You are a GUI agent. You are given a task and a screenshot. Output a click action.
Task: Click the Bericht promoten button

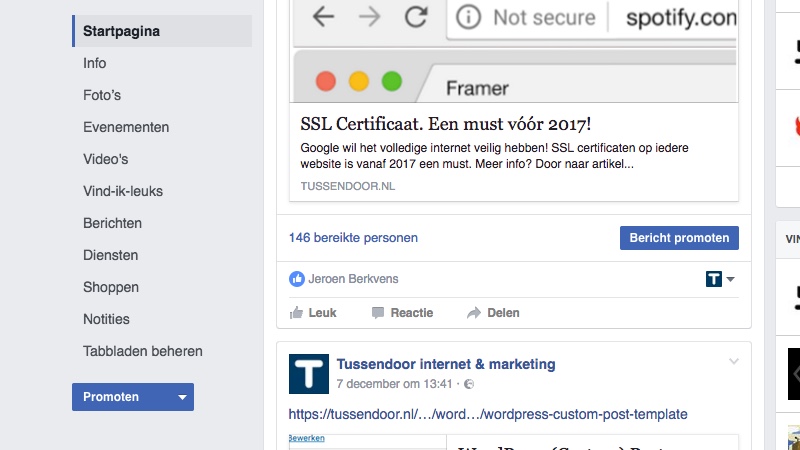click(679, 238)
